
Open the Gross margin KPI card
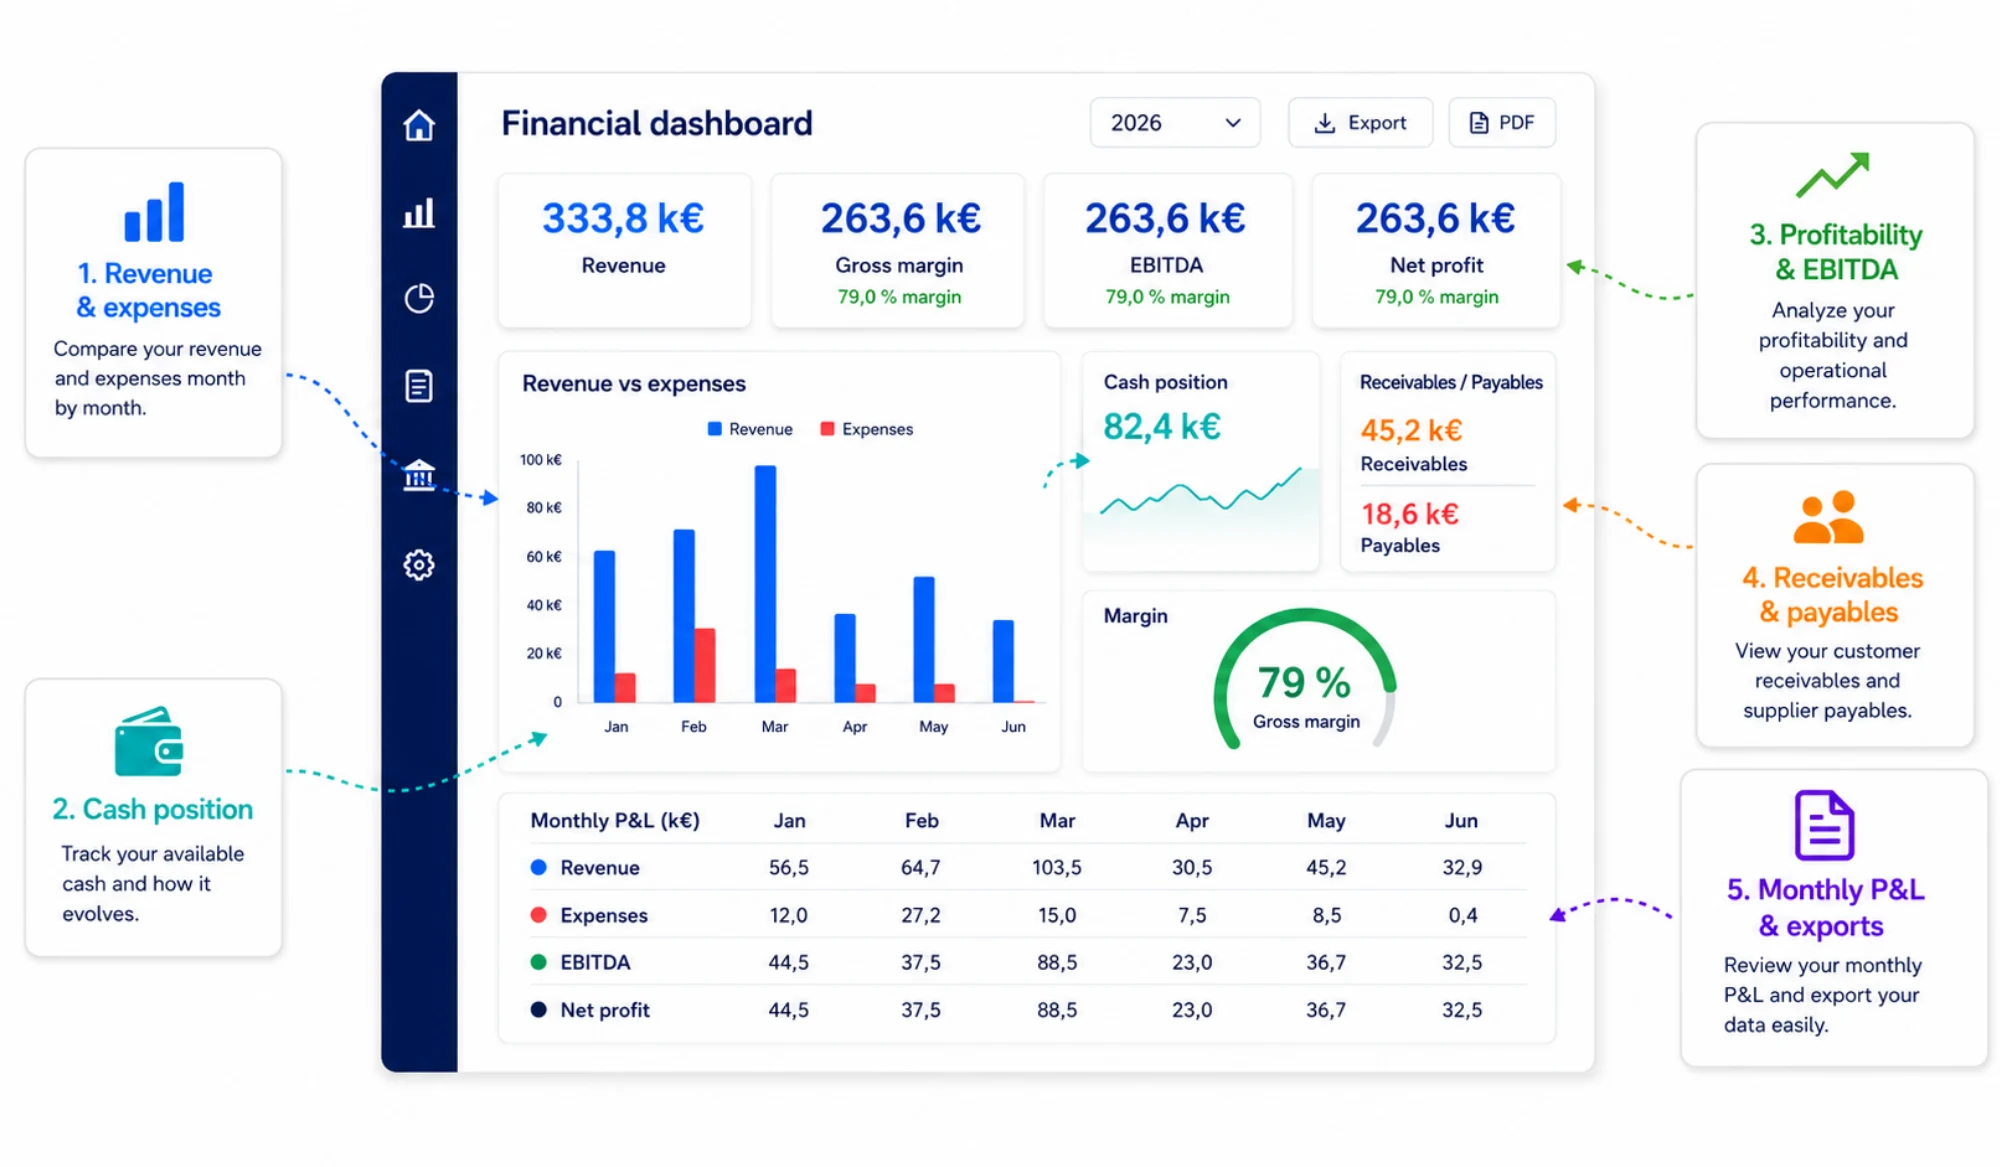(898, 250)
